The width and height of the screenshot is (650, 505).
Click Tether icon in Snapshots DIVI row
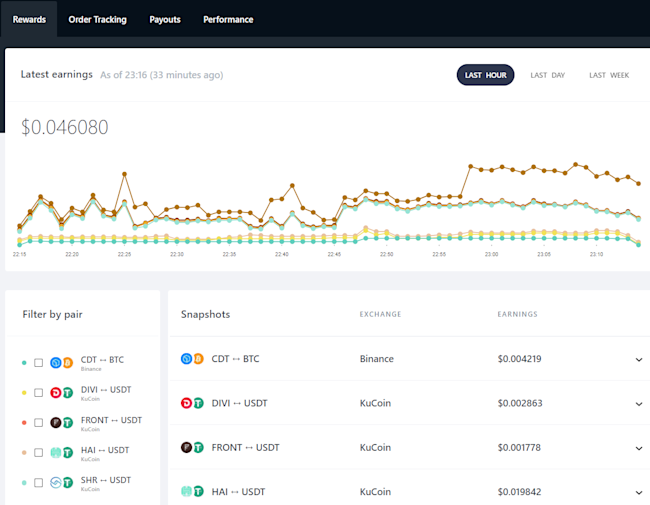199,403
